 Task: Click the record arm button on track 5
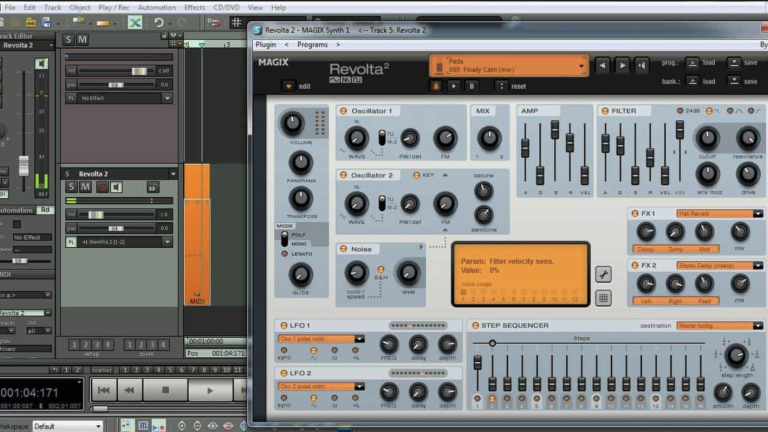coord(102,187)
